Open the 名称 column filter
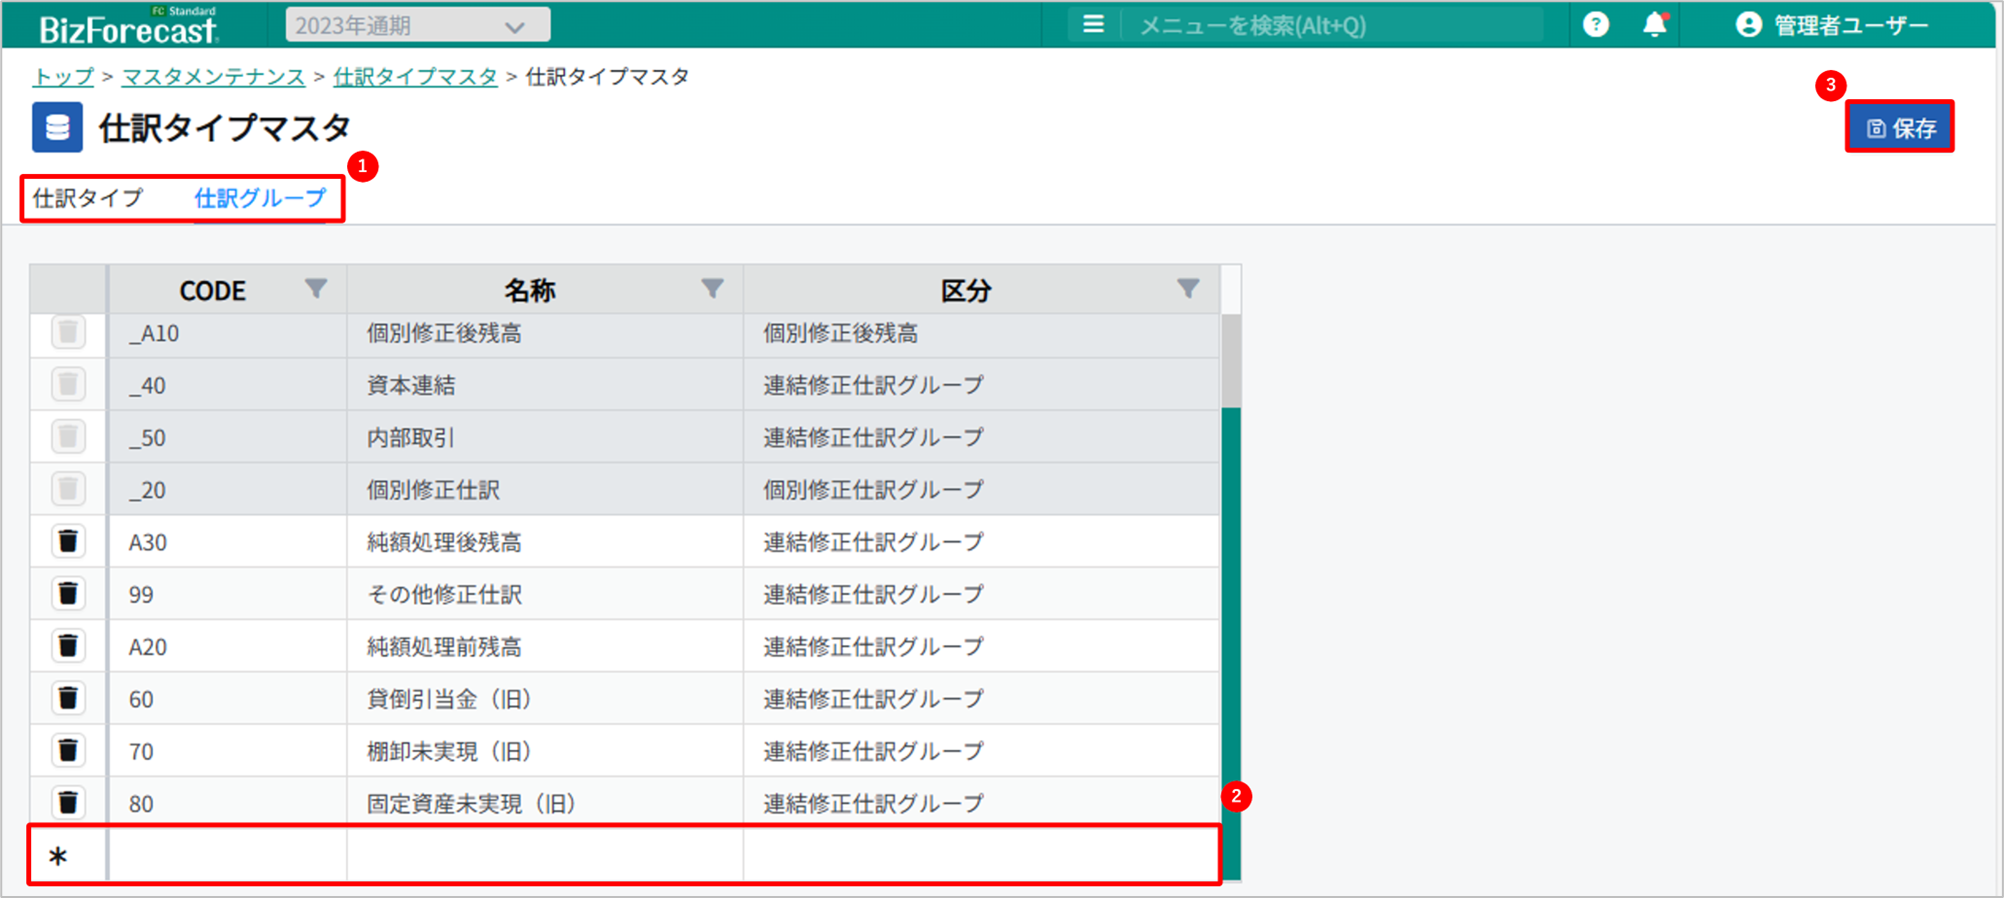This screenshot has width=2004, height=898. coord(712,289)
